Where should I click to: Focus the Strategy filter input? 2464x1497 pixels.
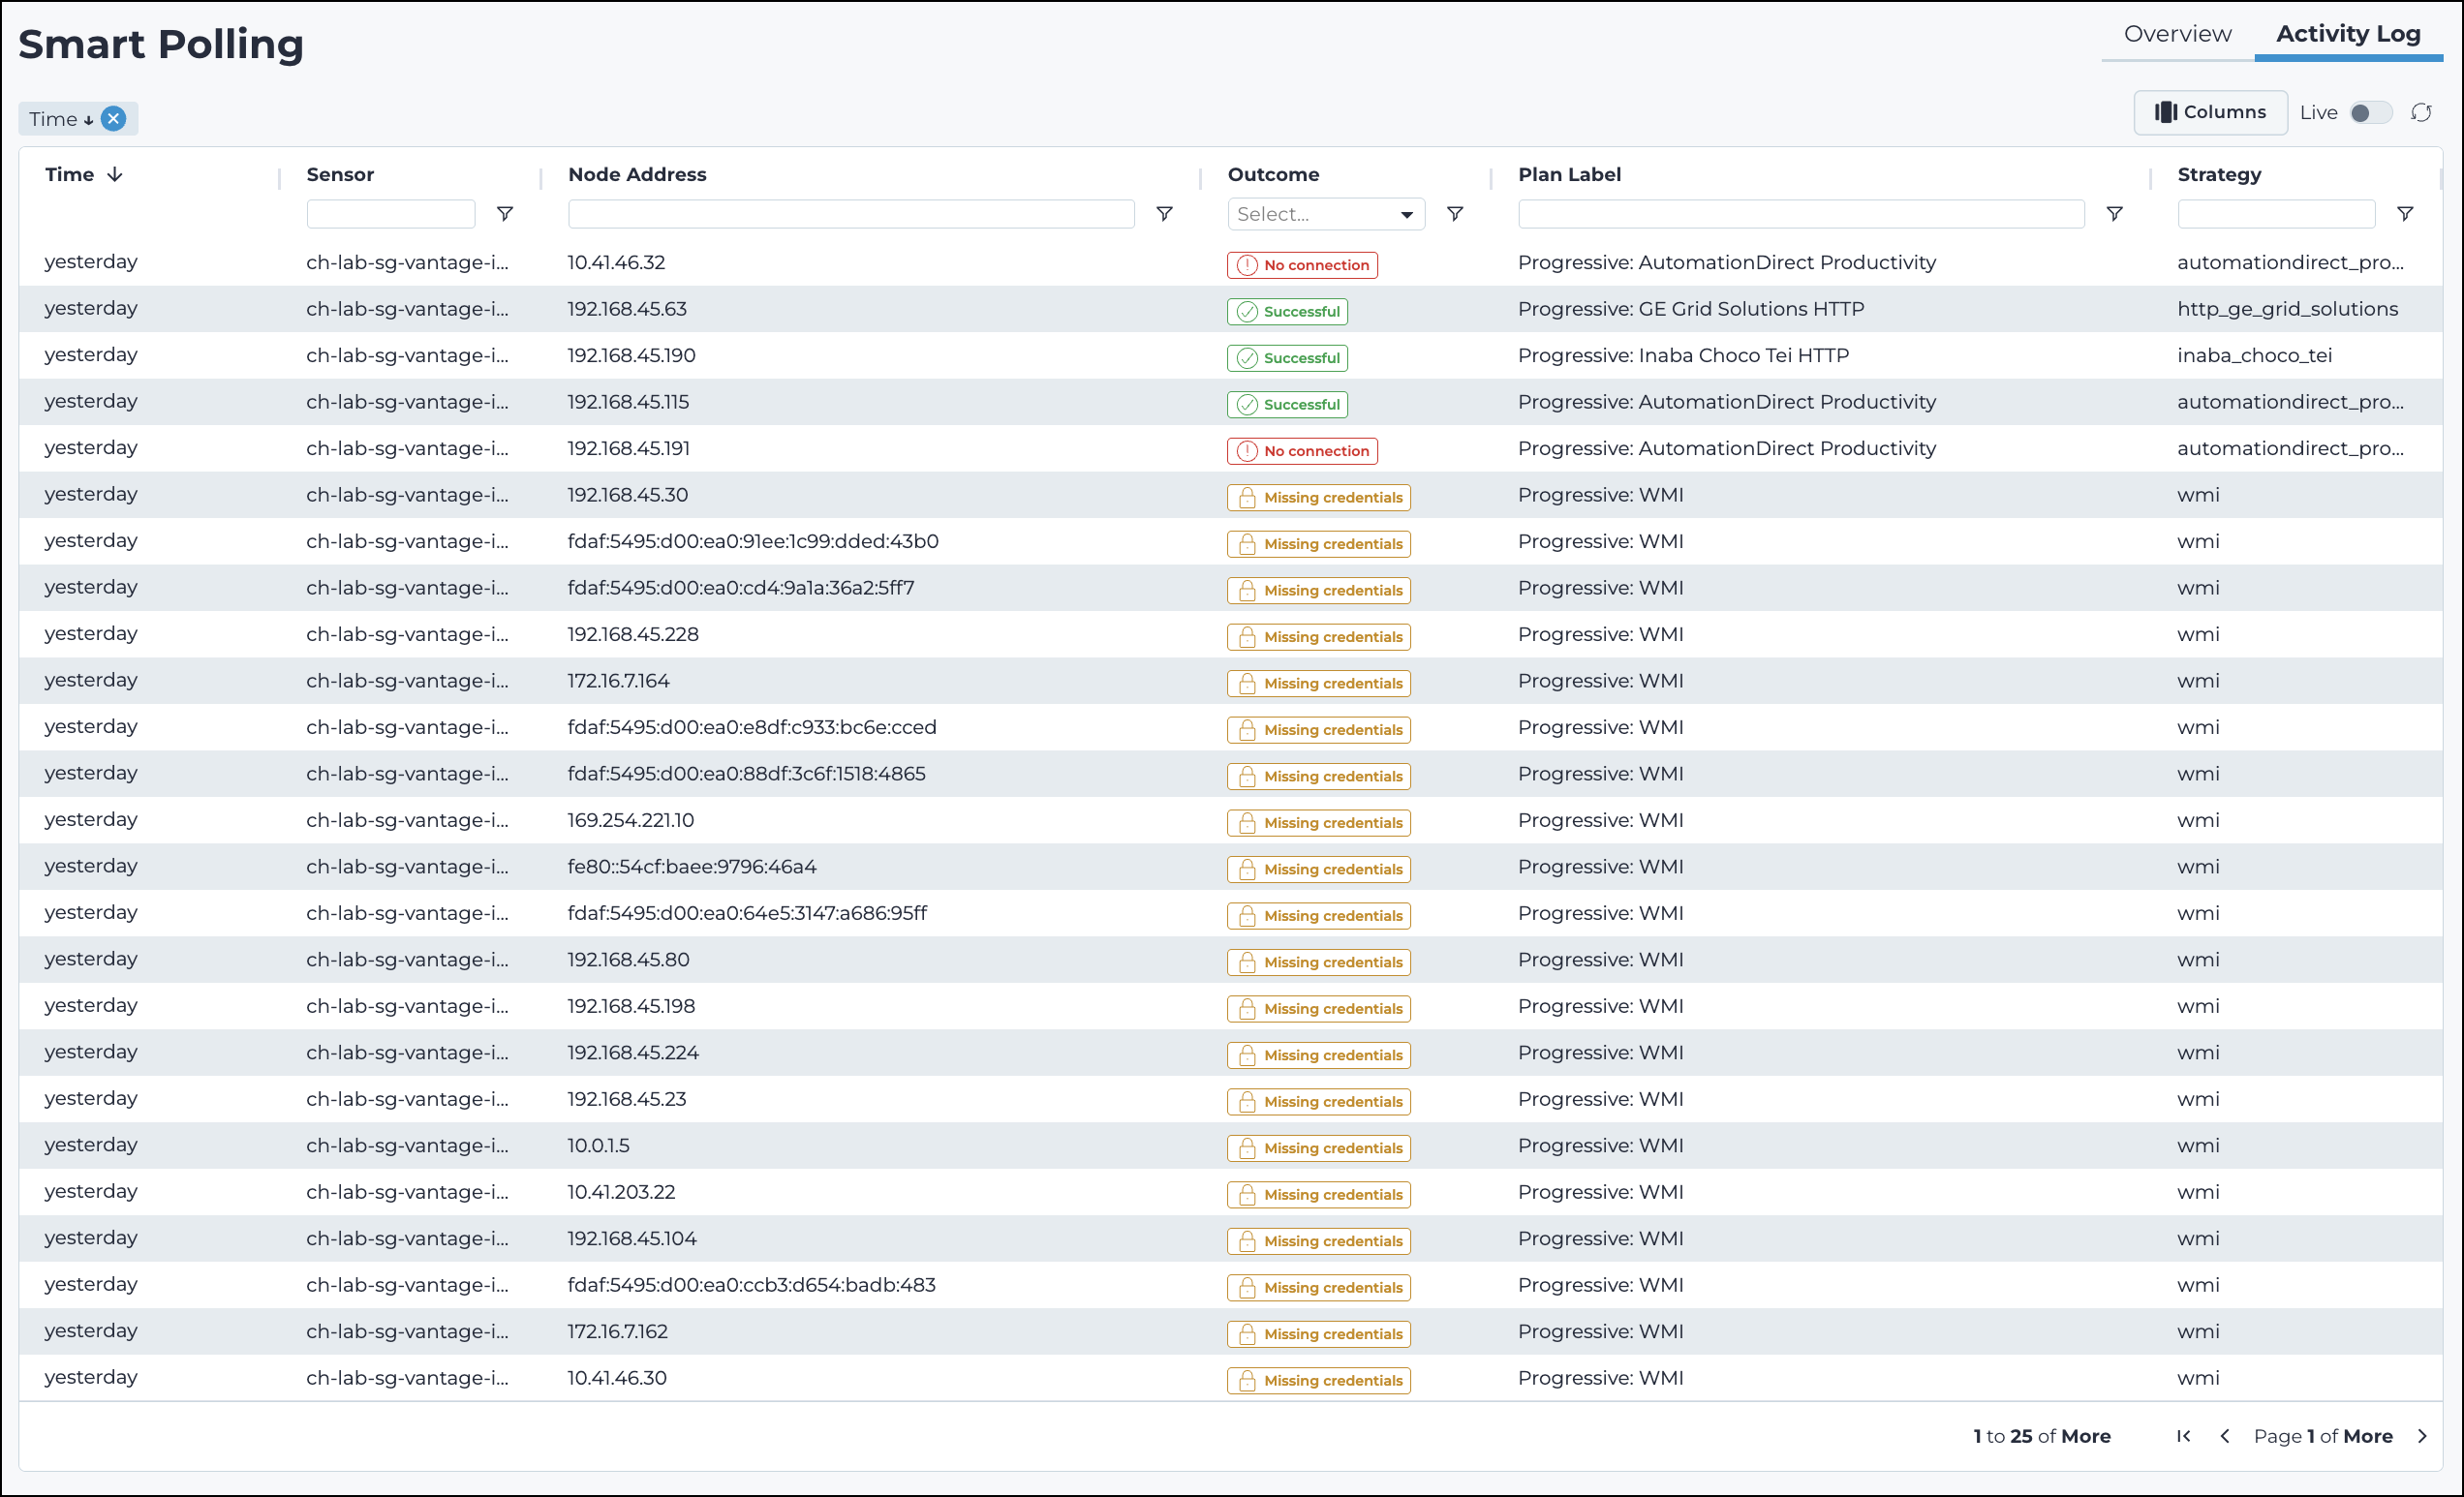pos(2276,214)
